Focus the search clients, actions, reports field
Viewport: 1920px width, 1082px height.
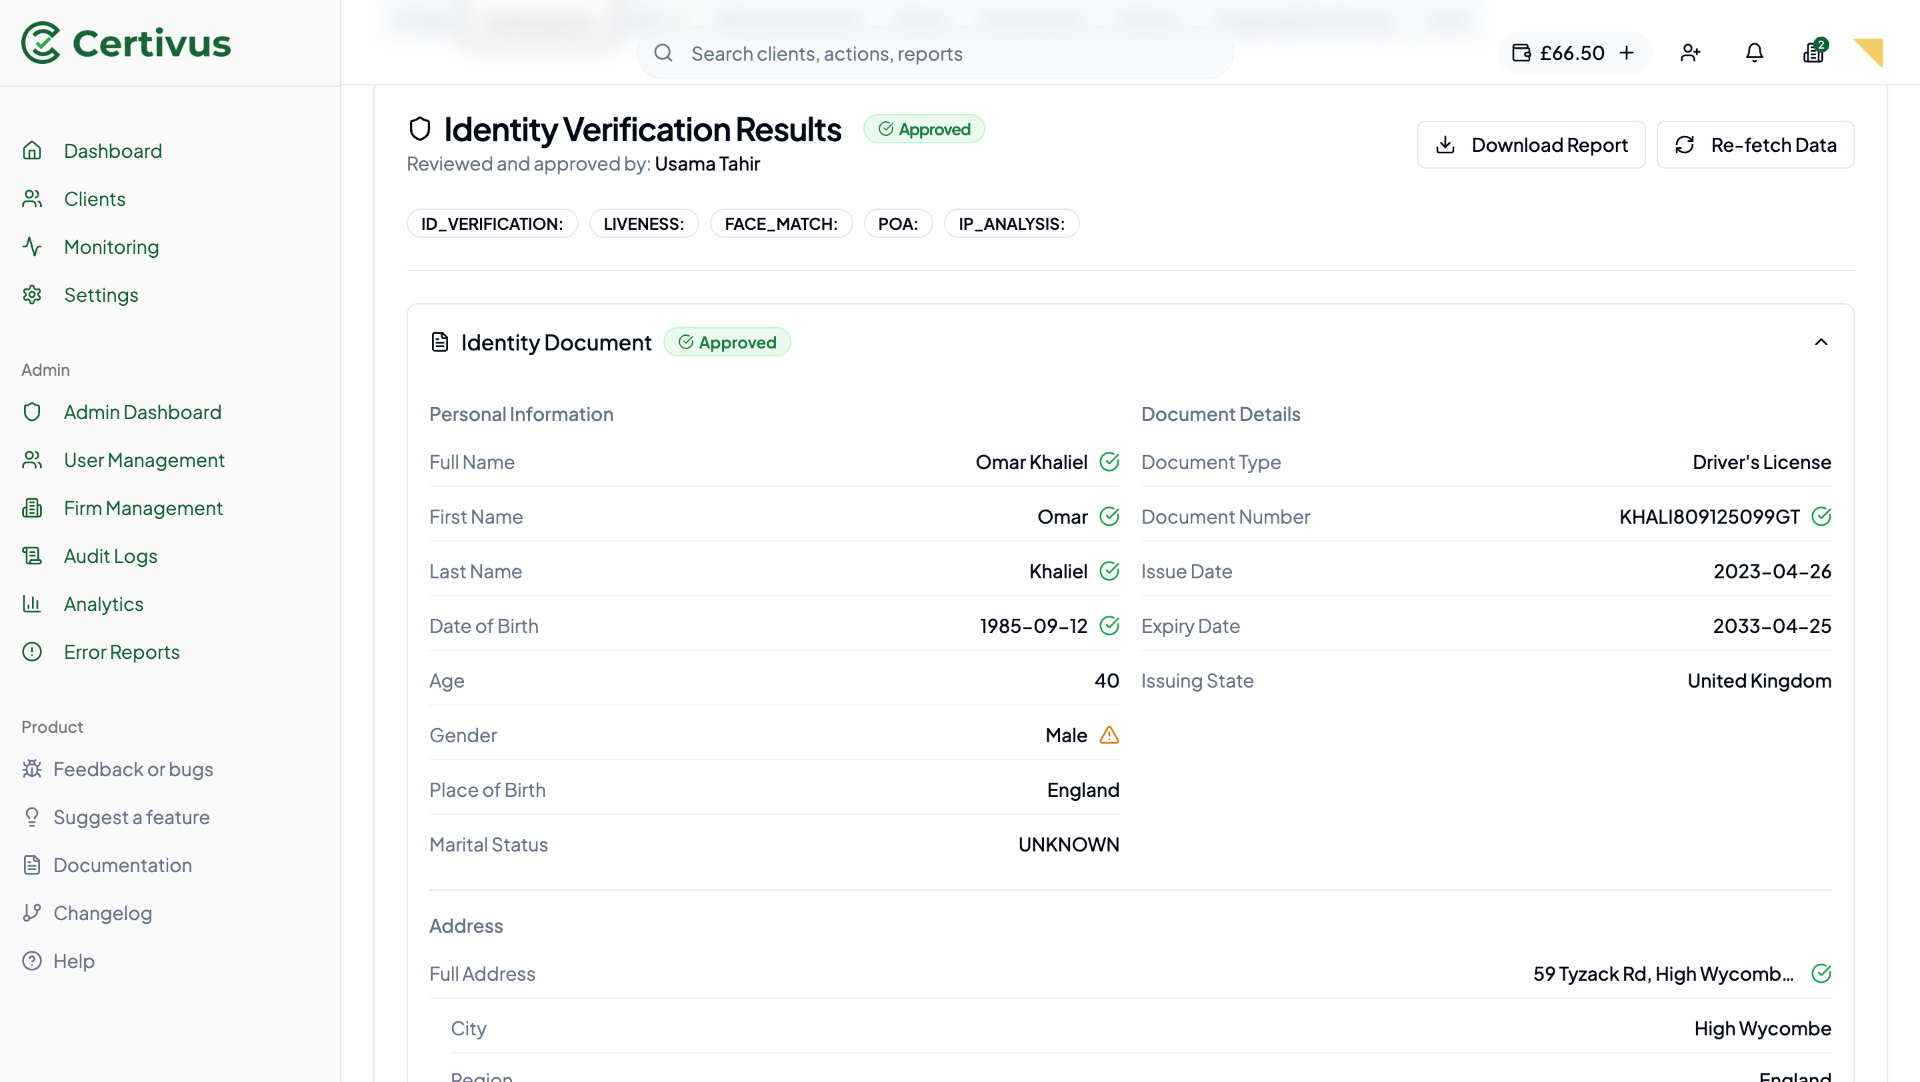935,53
